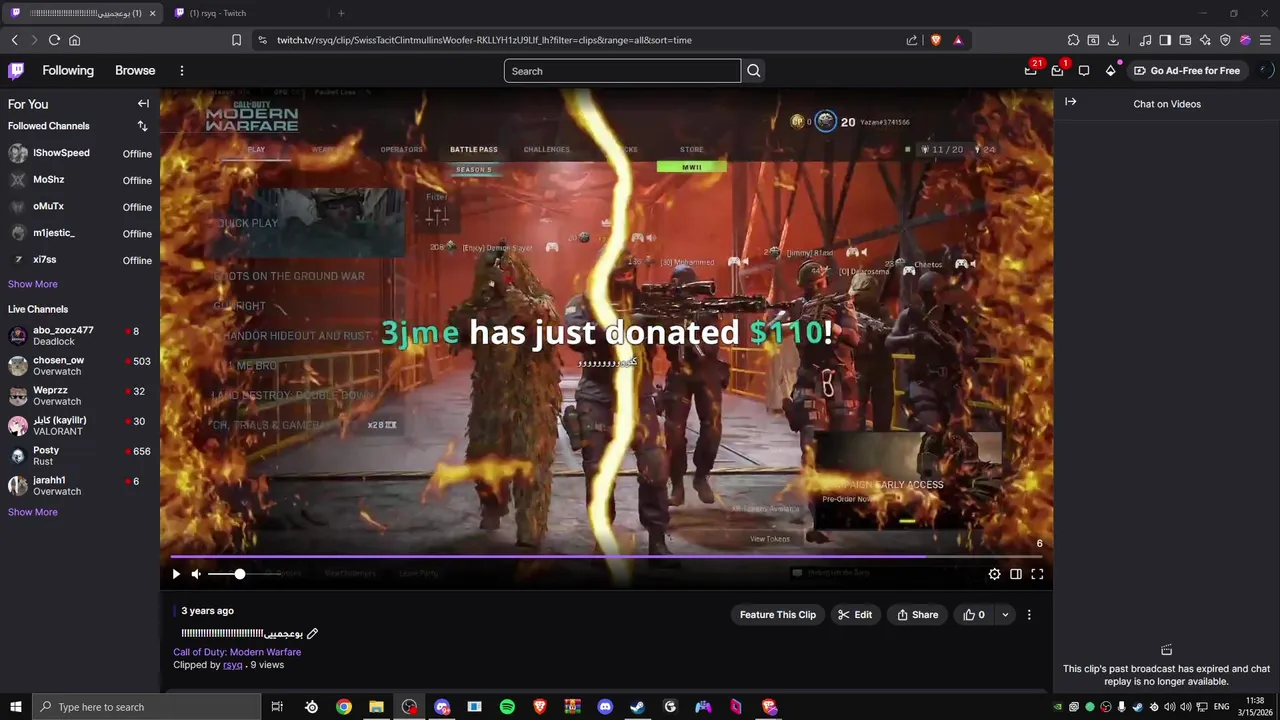Screen dimensions: 1280x720
Task: Toggle theatre mode
Action: click(x=1016, y=574)
